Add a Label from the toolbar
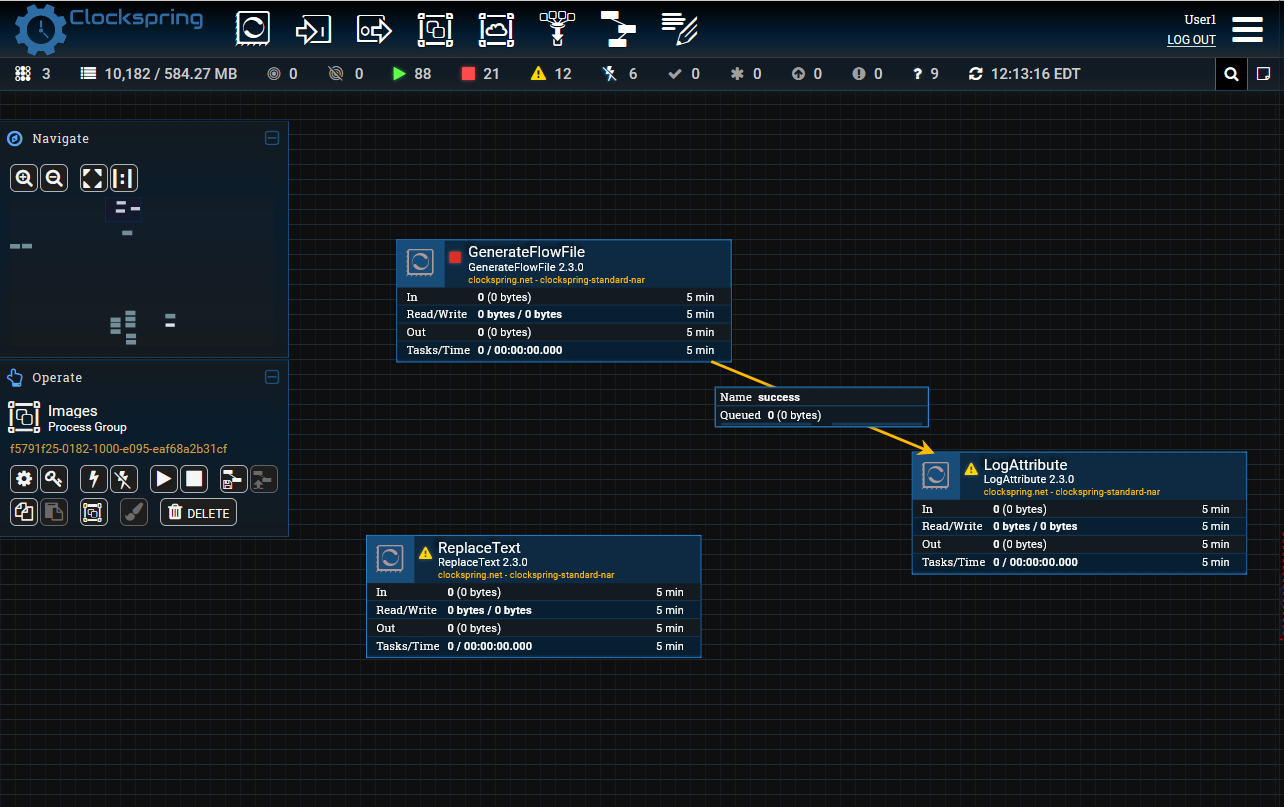Image resolution: width=1284 pixels, height=807 pixels. (679, 29)
